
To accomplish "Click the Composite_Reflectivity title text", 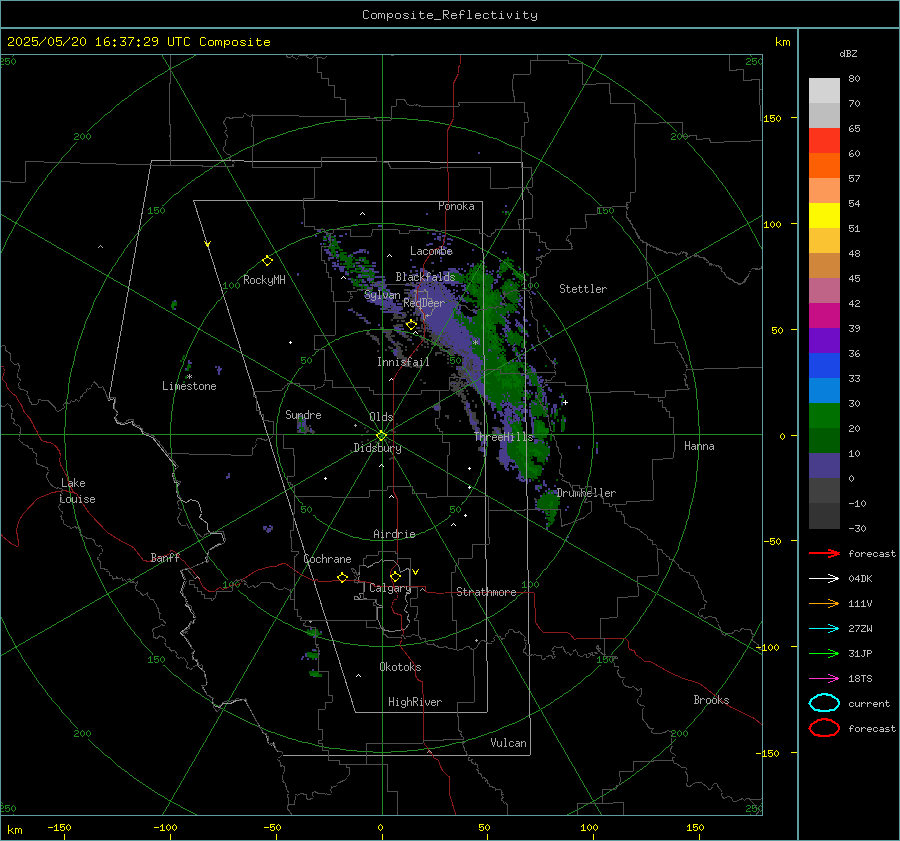I will 449,15.
